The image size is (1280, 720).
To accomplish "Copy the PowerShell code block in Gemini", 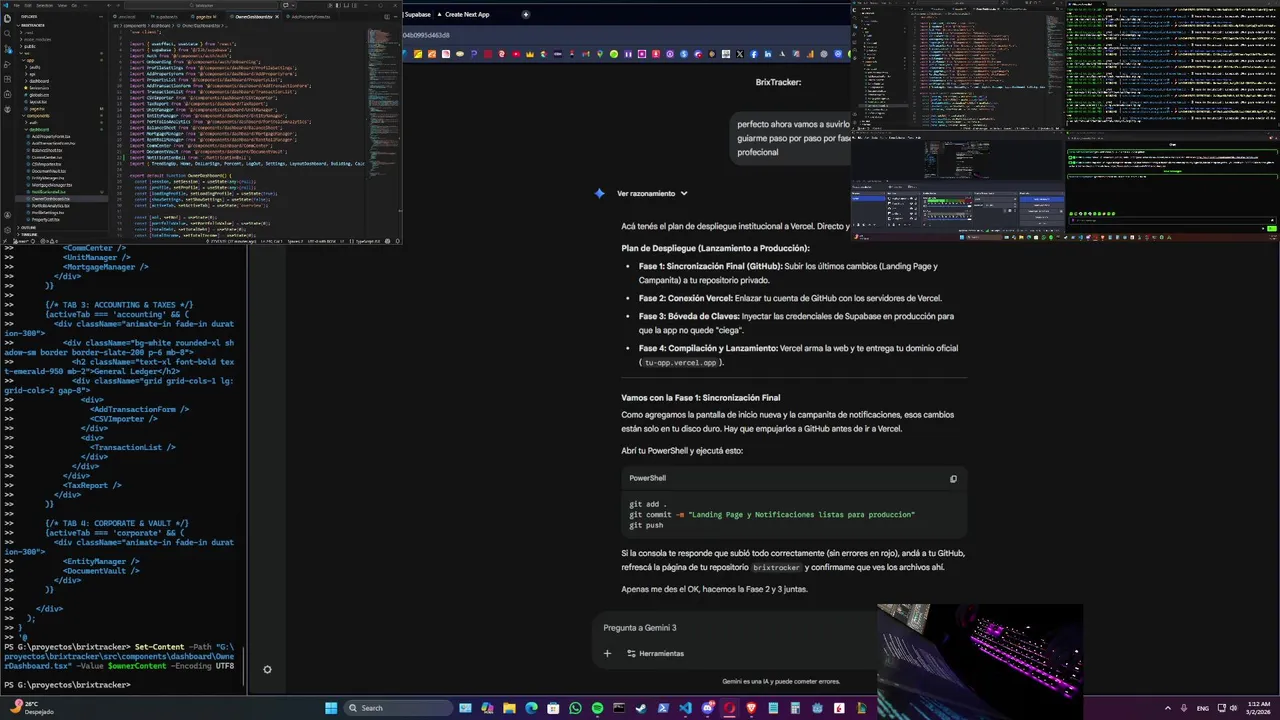I will point(953,479).
